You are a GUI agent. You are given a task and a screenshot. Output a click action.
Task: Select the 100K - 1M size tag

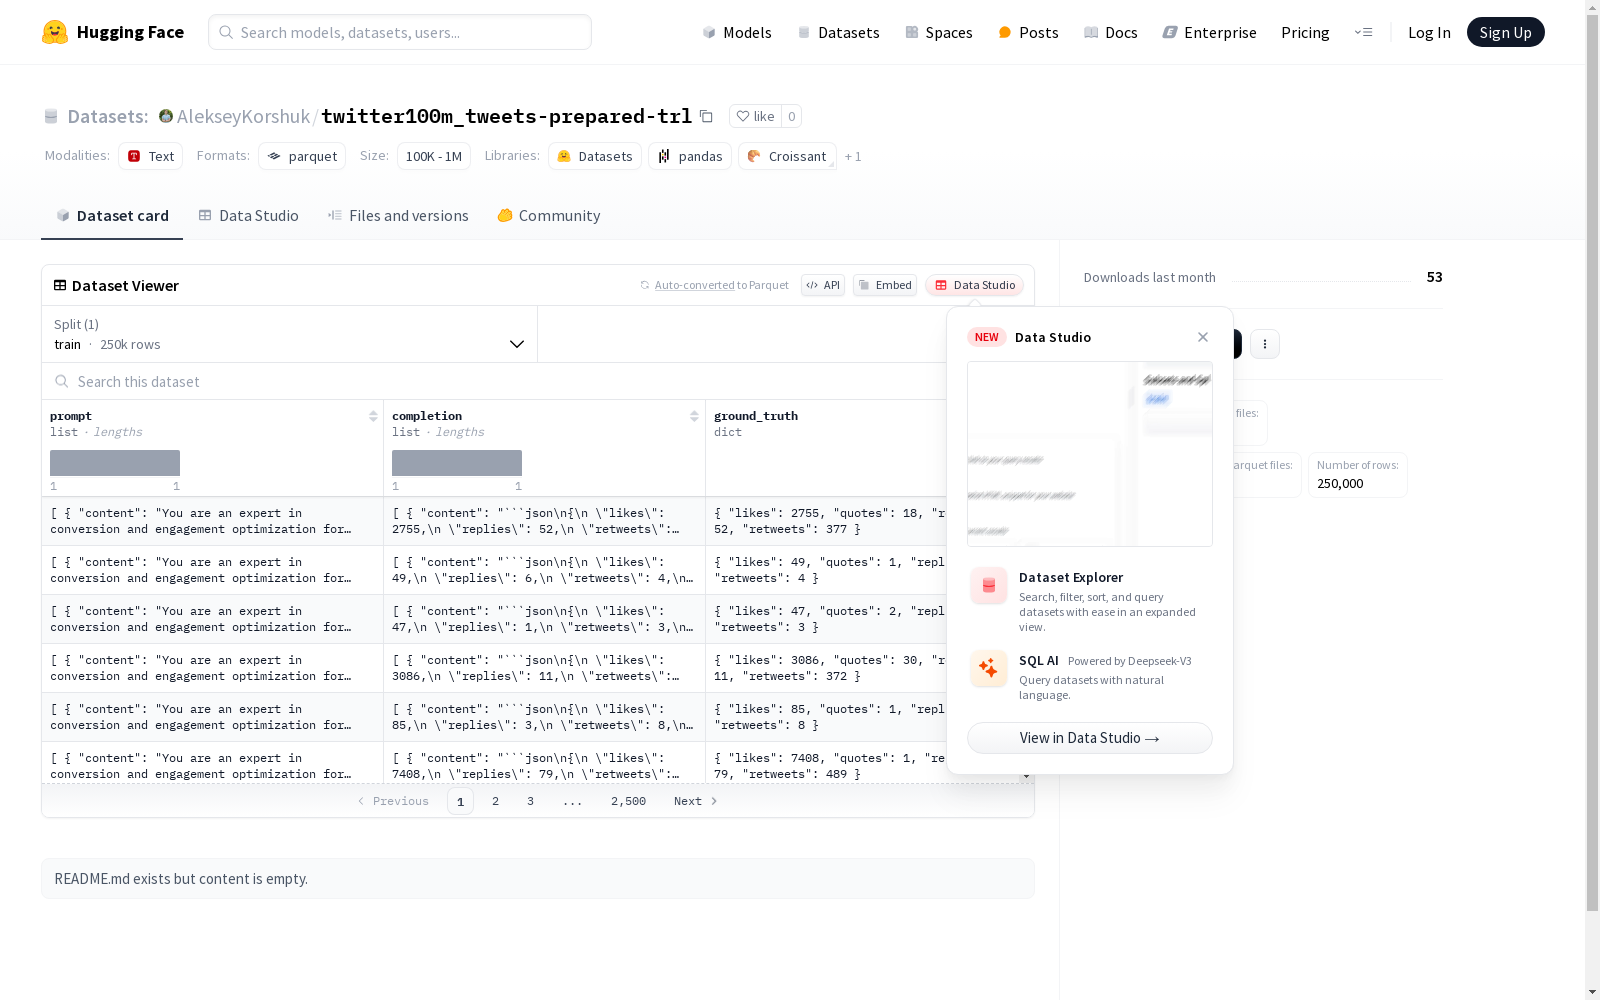[x=434, y=156]
